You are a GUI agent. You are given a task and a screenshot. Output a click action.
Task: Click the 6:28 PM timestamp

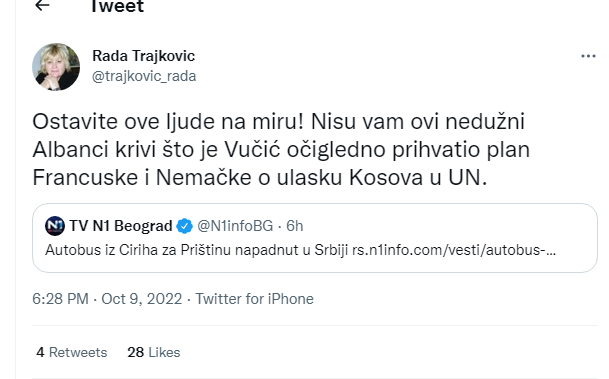60,299
